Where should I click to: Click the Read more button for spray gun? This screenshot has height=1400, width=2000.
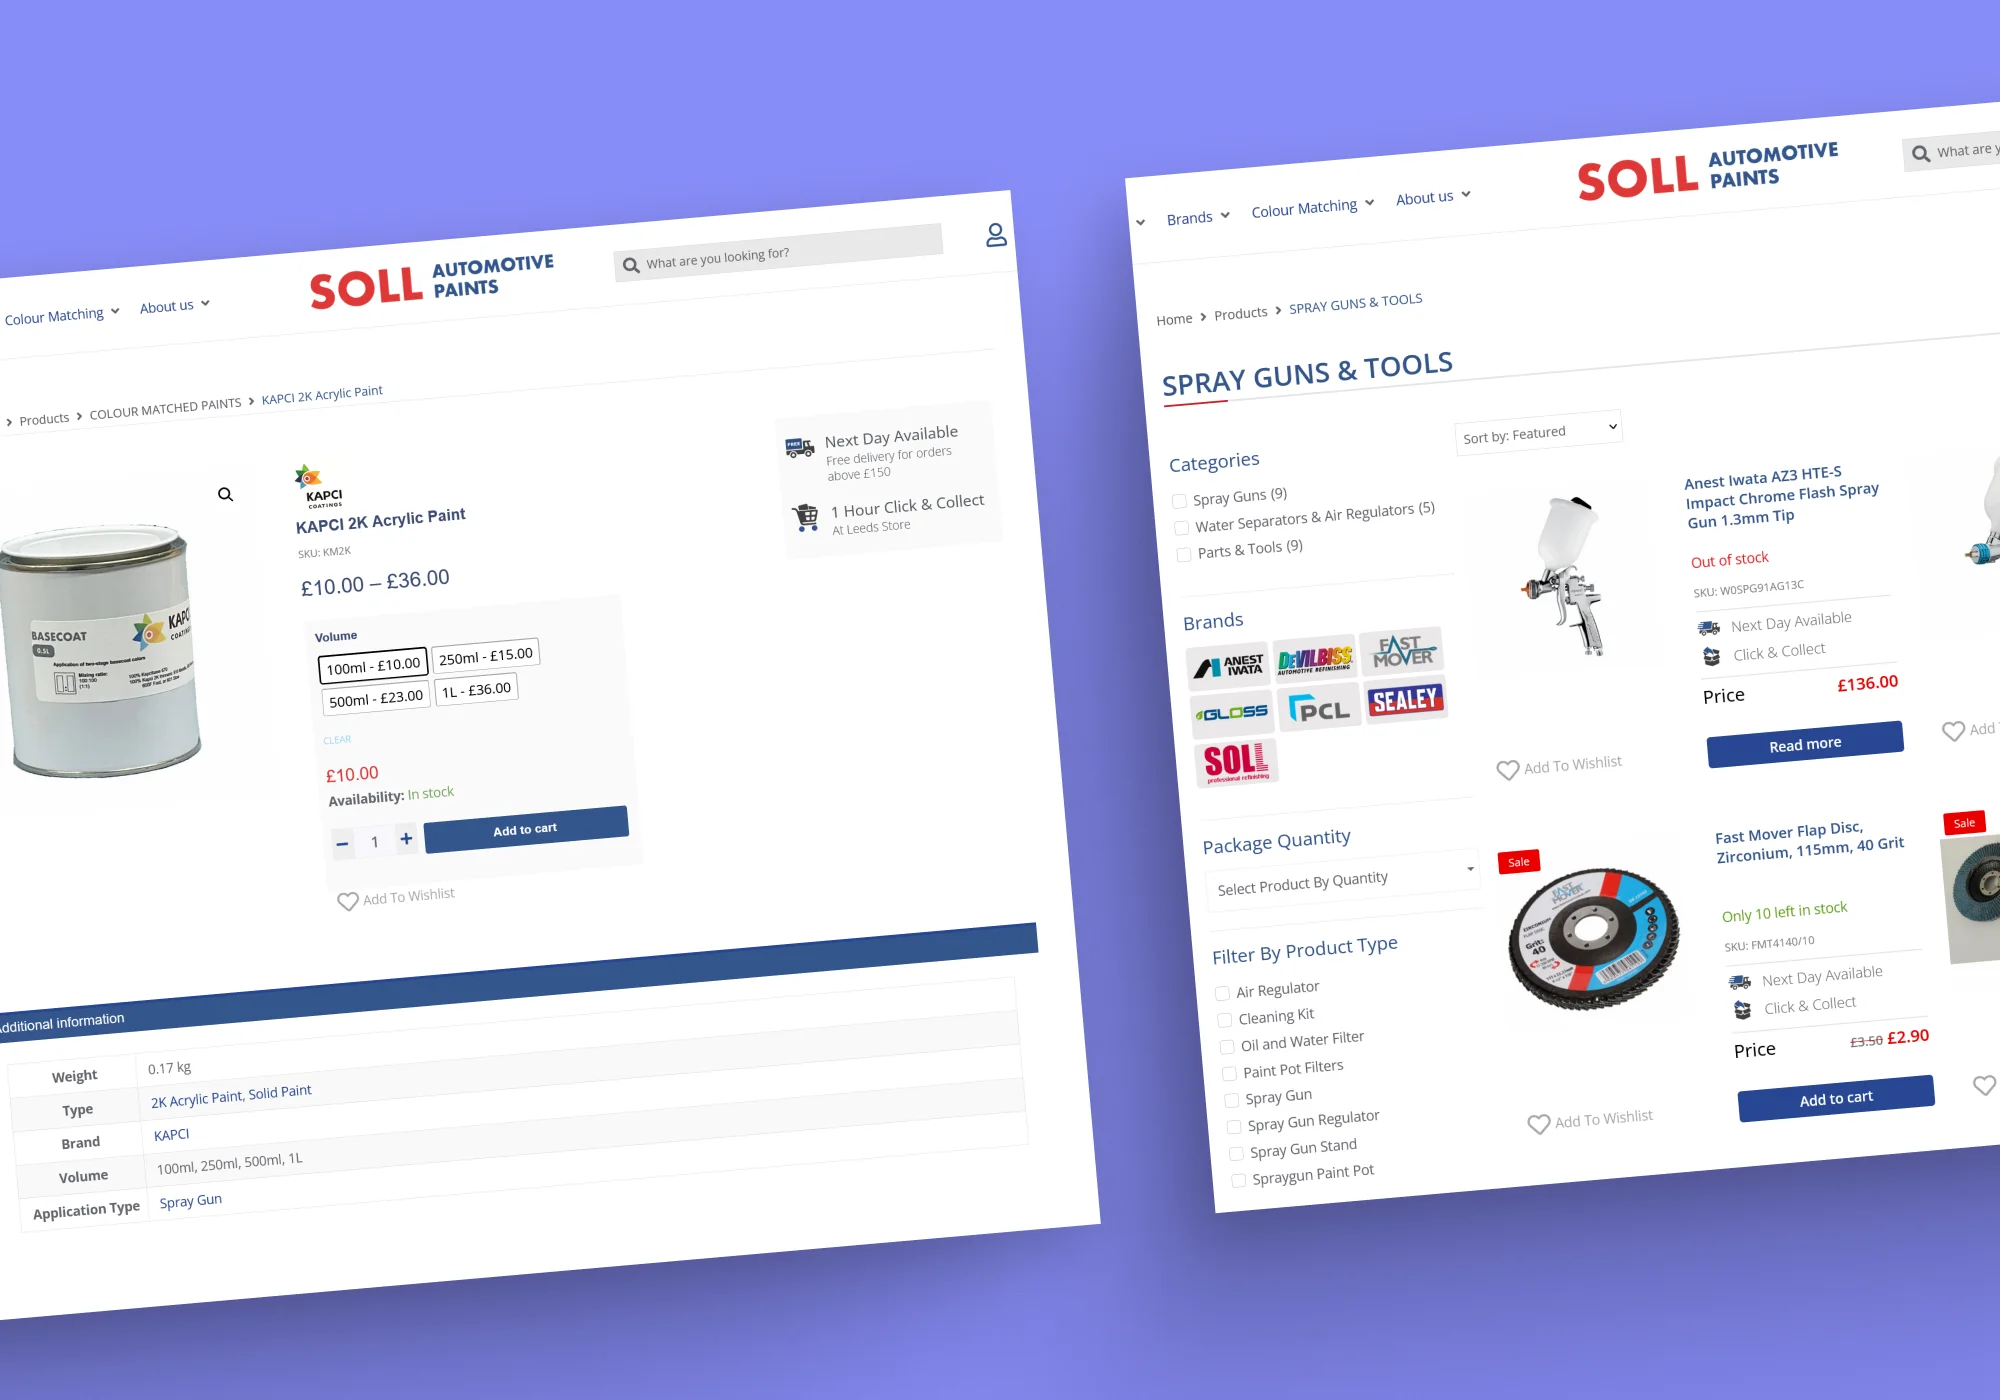[1799, 745]
